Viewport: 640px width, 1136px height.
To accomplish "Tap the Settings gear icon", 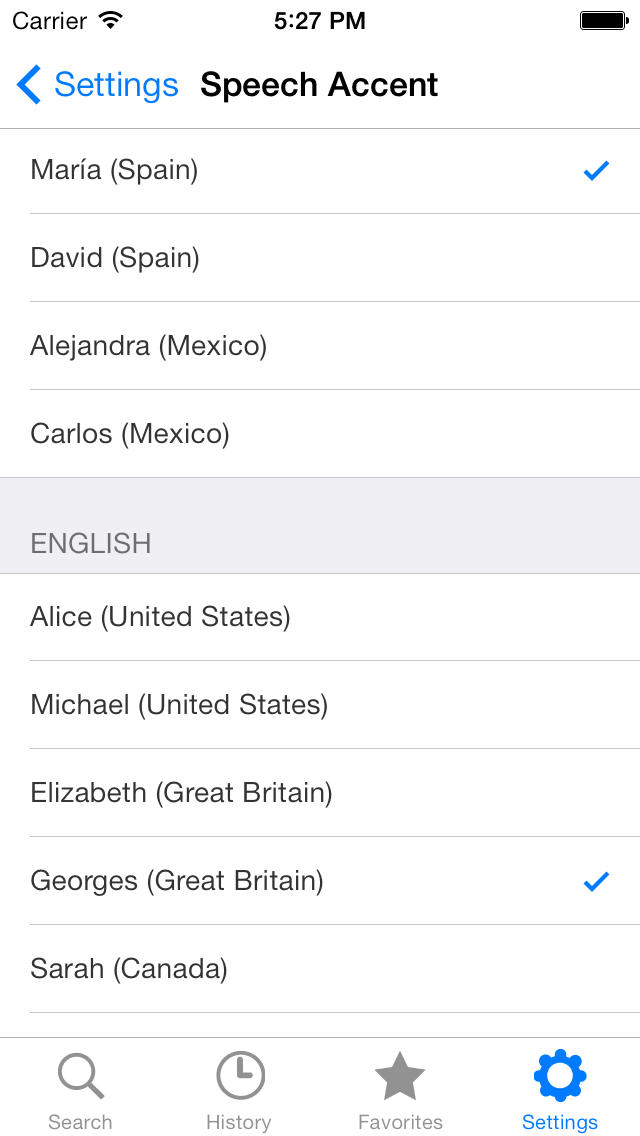I will pyautogui.click(x=560, y=1077).
